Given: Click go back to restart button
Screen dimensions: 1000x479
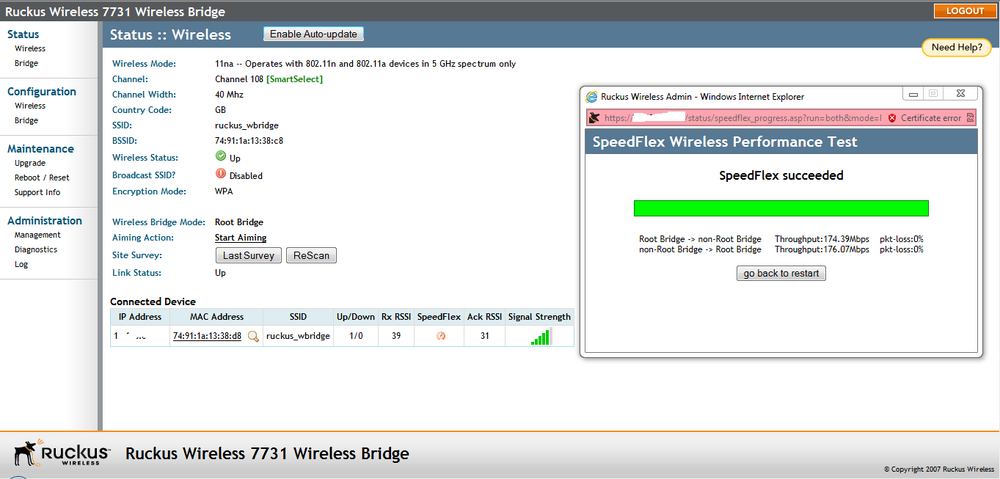Looking at the screenshot, I should 781,274.
